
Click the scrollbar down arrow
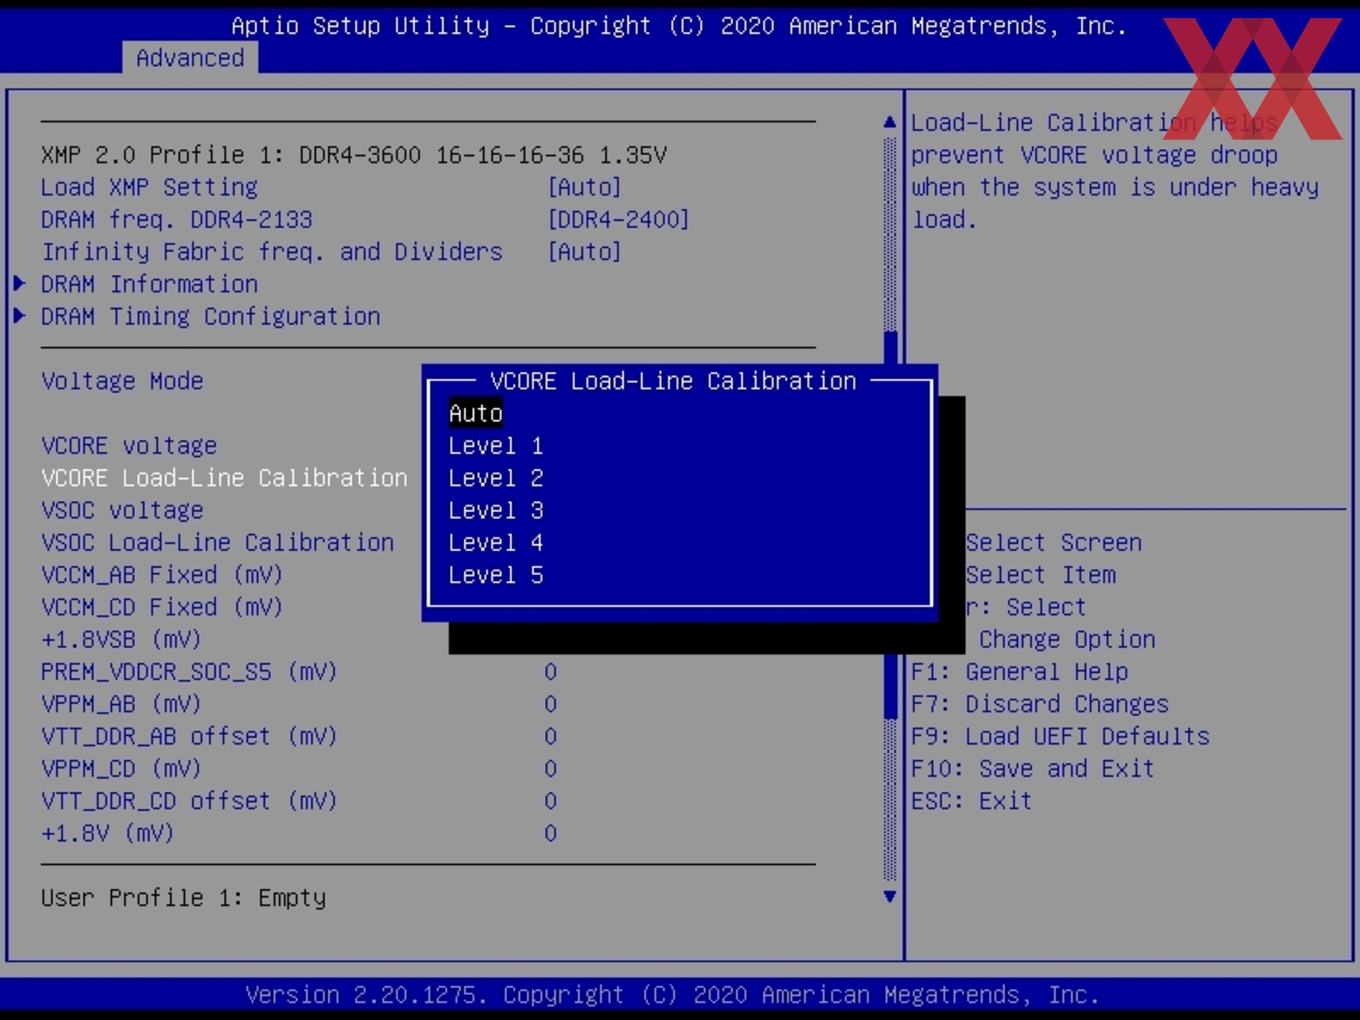point(890,897)
